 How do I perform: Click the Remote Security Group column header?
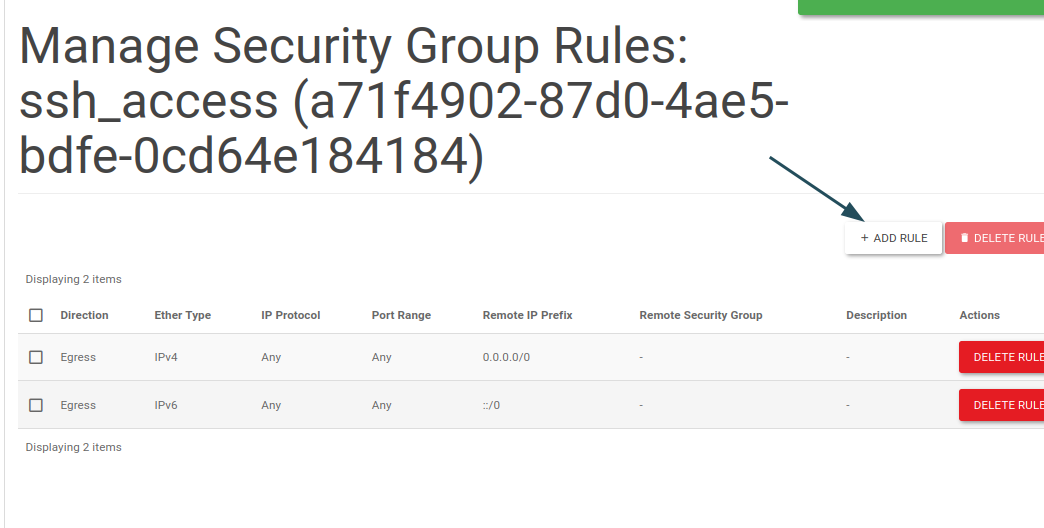700,315
